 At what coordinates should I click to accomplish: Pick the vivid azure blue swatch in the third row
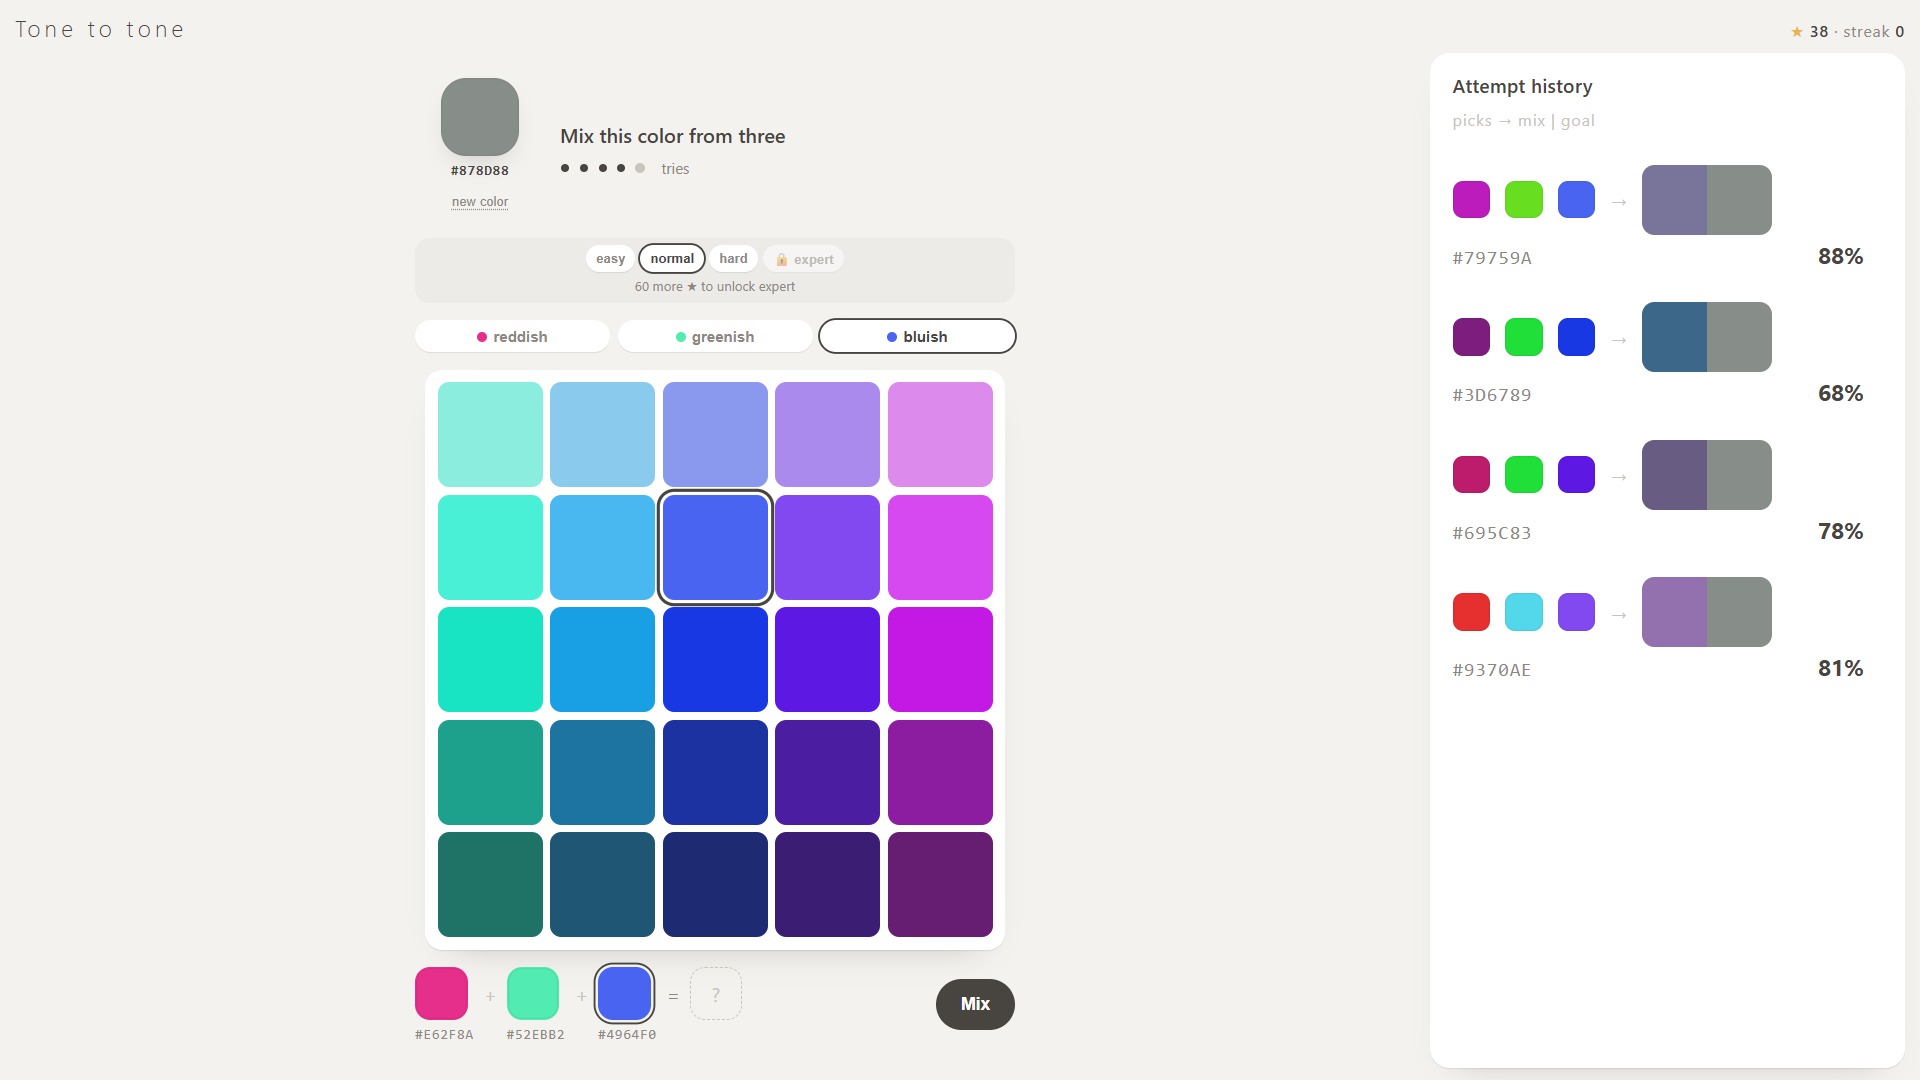click(602, 659)
